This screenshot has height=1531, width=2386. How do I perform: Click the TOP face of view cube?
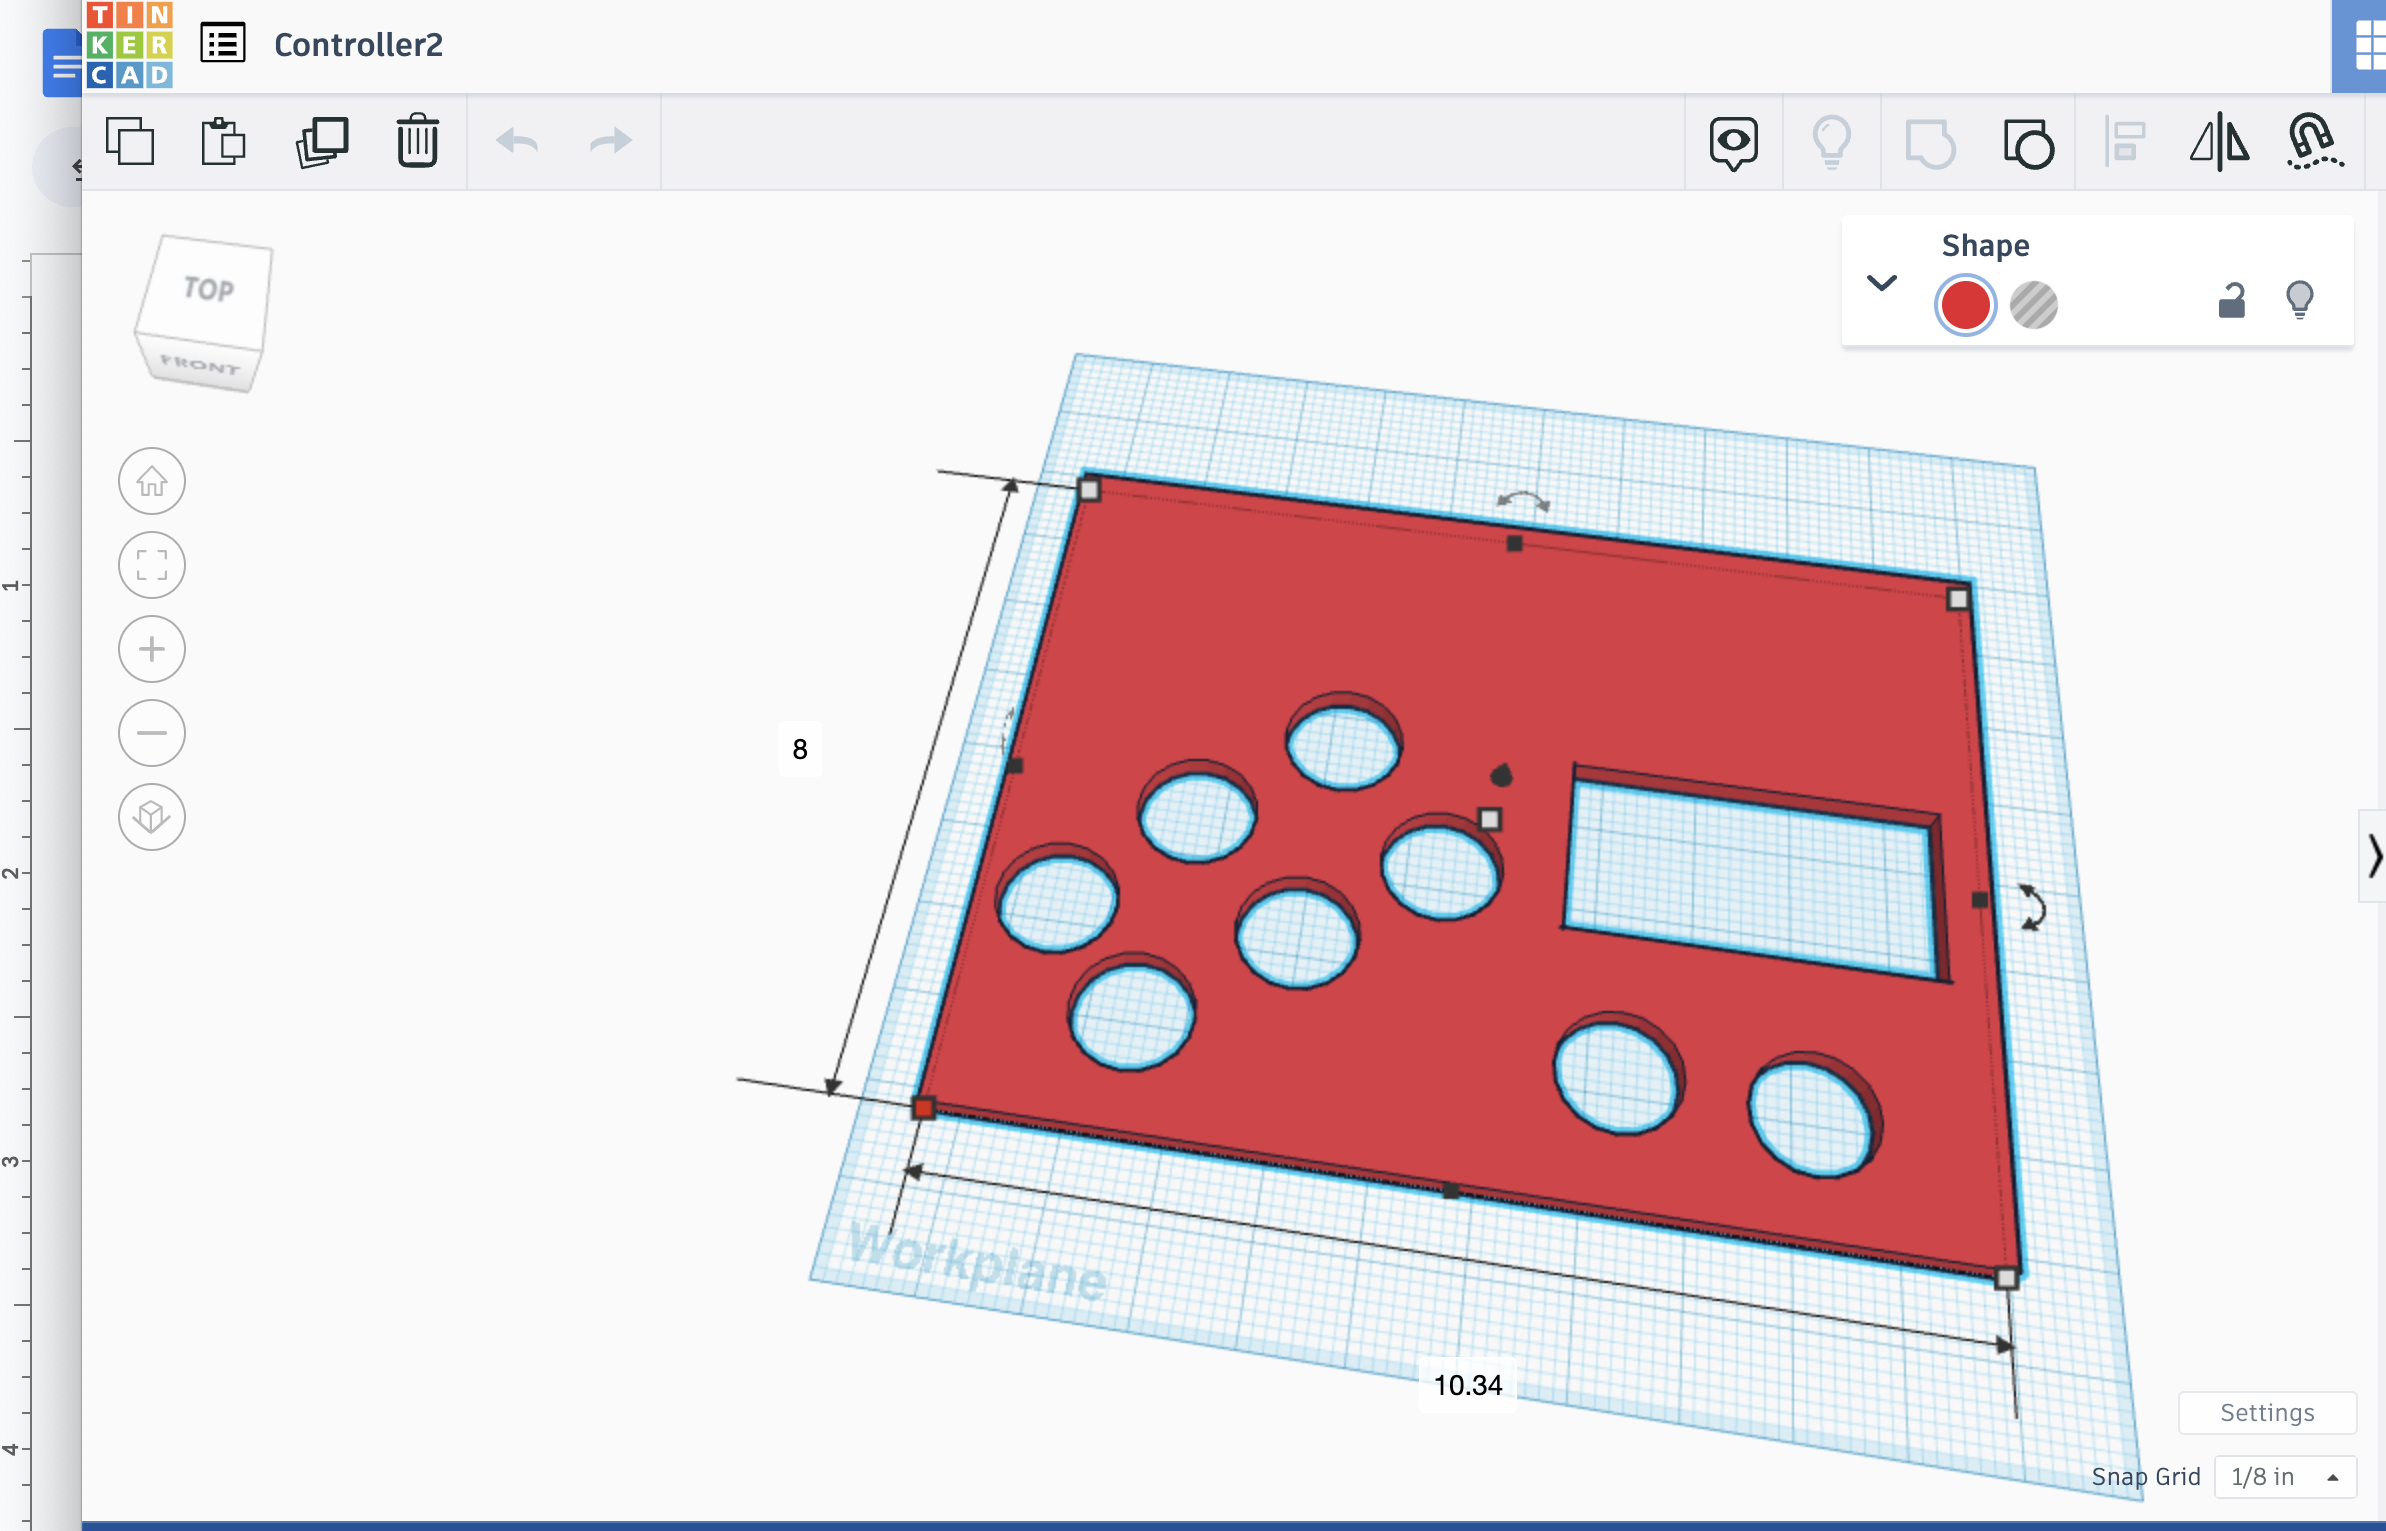tap(208, 289)
